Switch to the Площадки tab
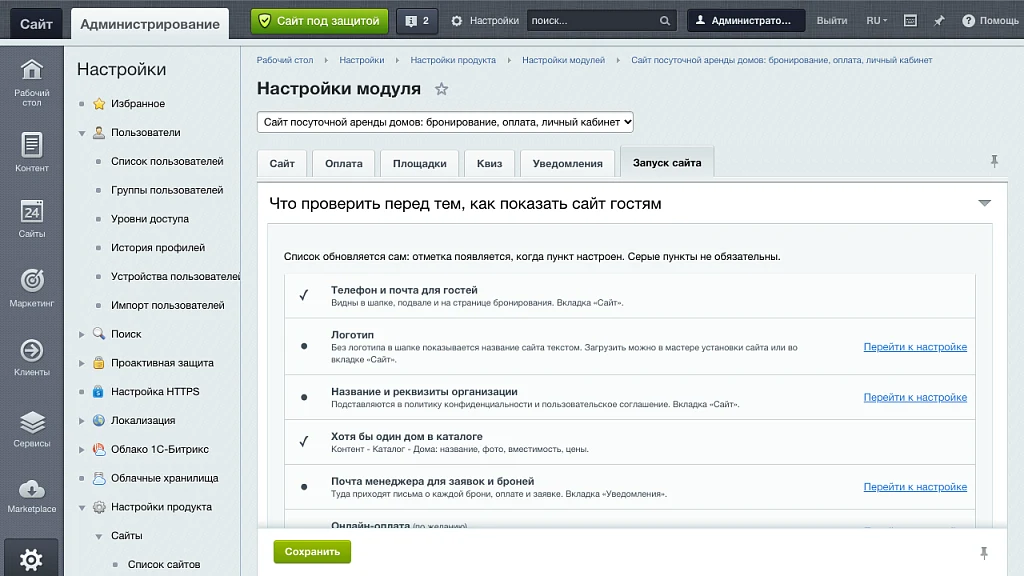 click(x=420, y=163)
